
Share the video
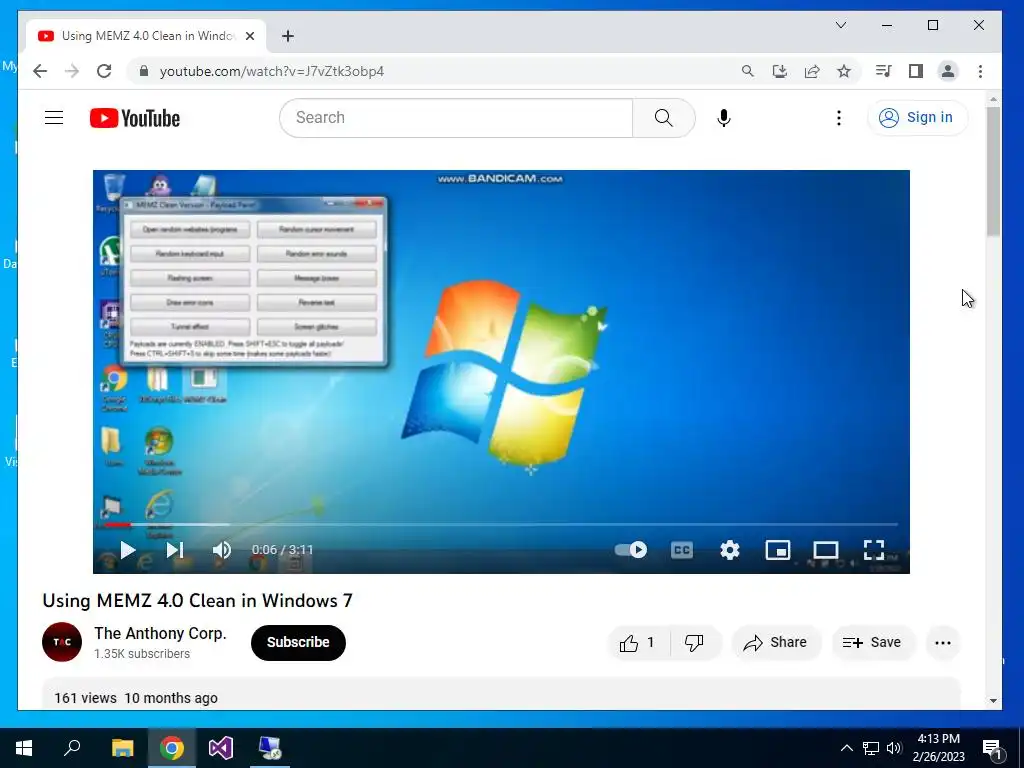[775, 643]
